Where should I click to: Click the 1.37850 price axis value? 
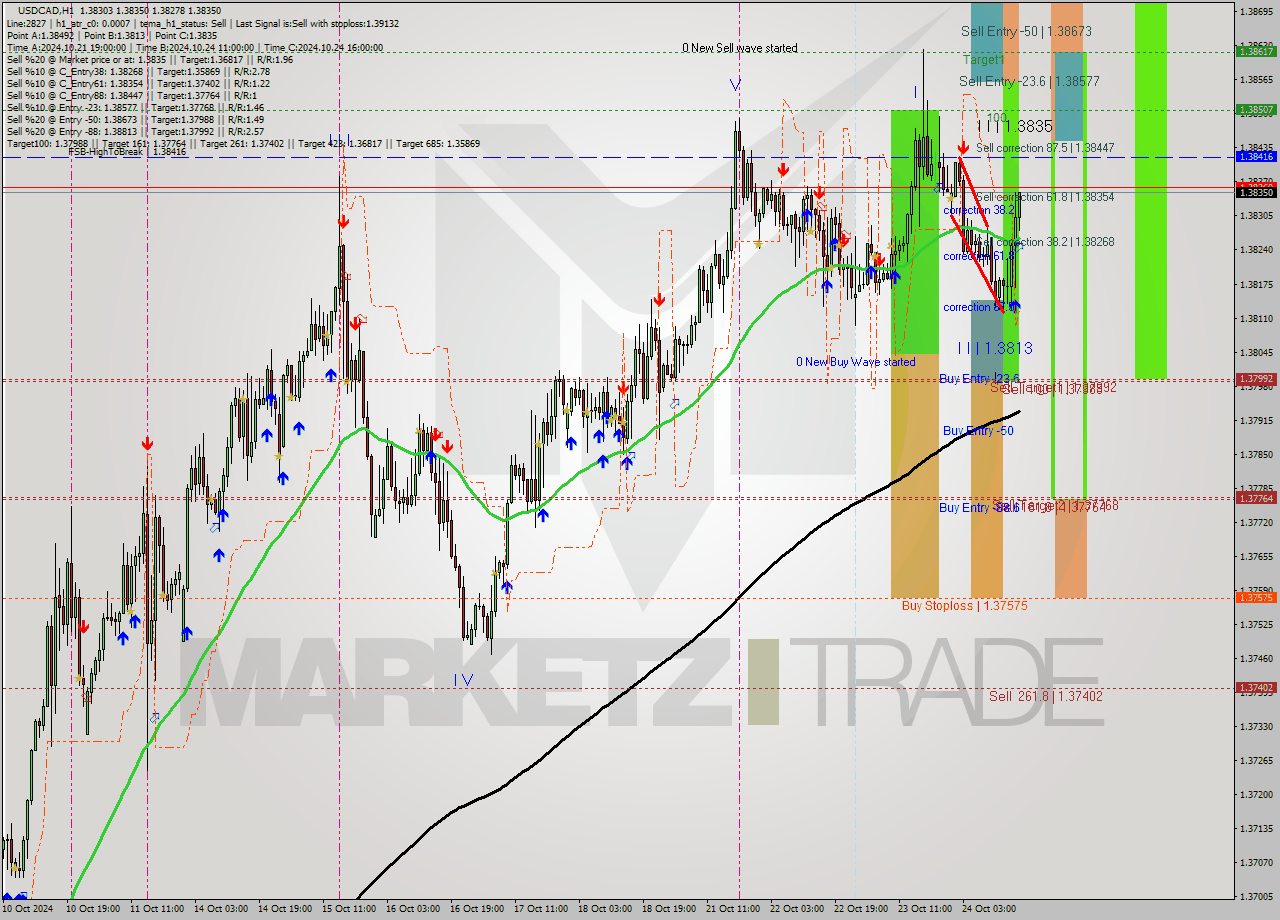pos(1256,455)
